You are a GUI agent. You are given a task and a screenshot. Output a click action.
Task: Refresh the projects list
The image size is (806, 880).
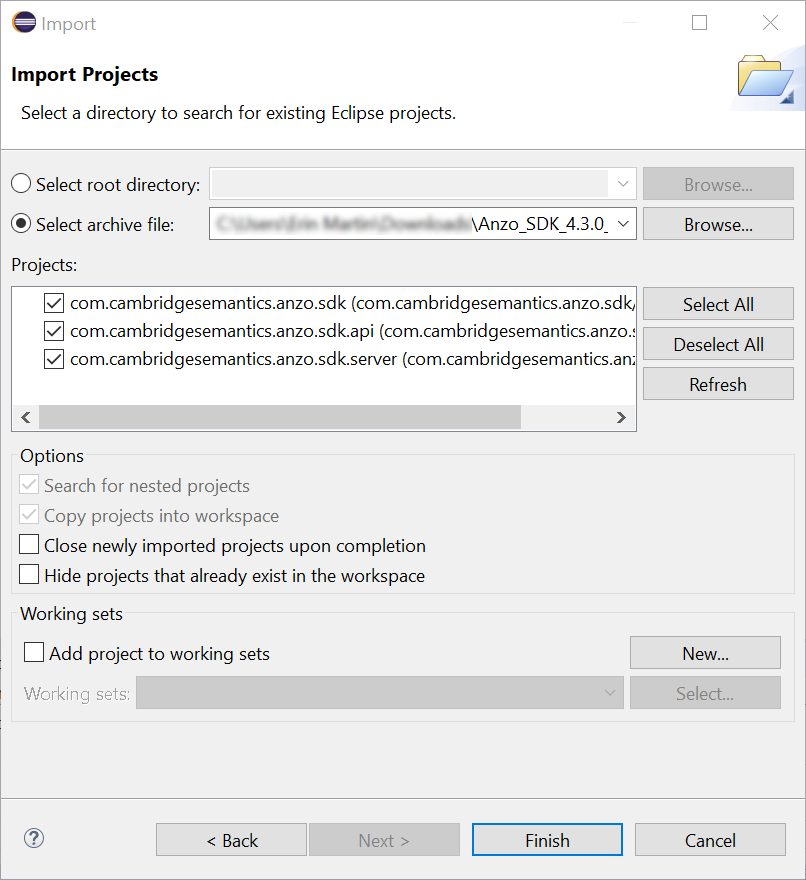coord(718,384)
